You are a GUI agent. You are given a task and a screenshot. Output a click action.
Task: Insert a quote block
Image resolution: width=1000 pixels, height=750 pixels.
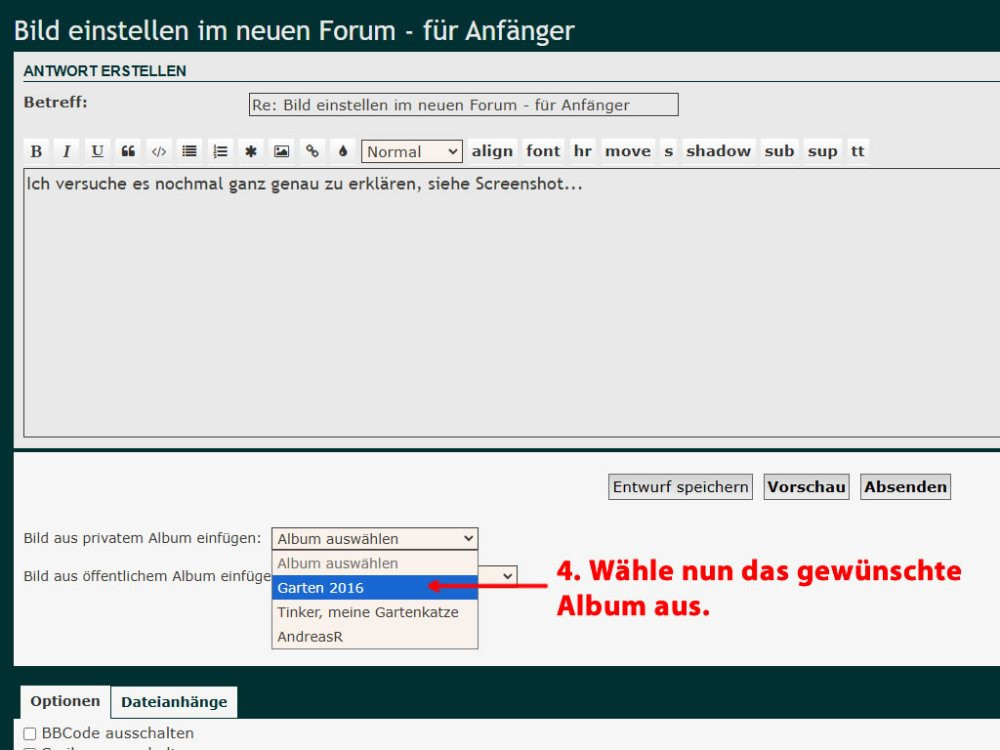(128, 151)
